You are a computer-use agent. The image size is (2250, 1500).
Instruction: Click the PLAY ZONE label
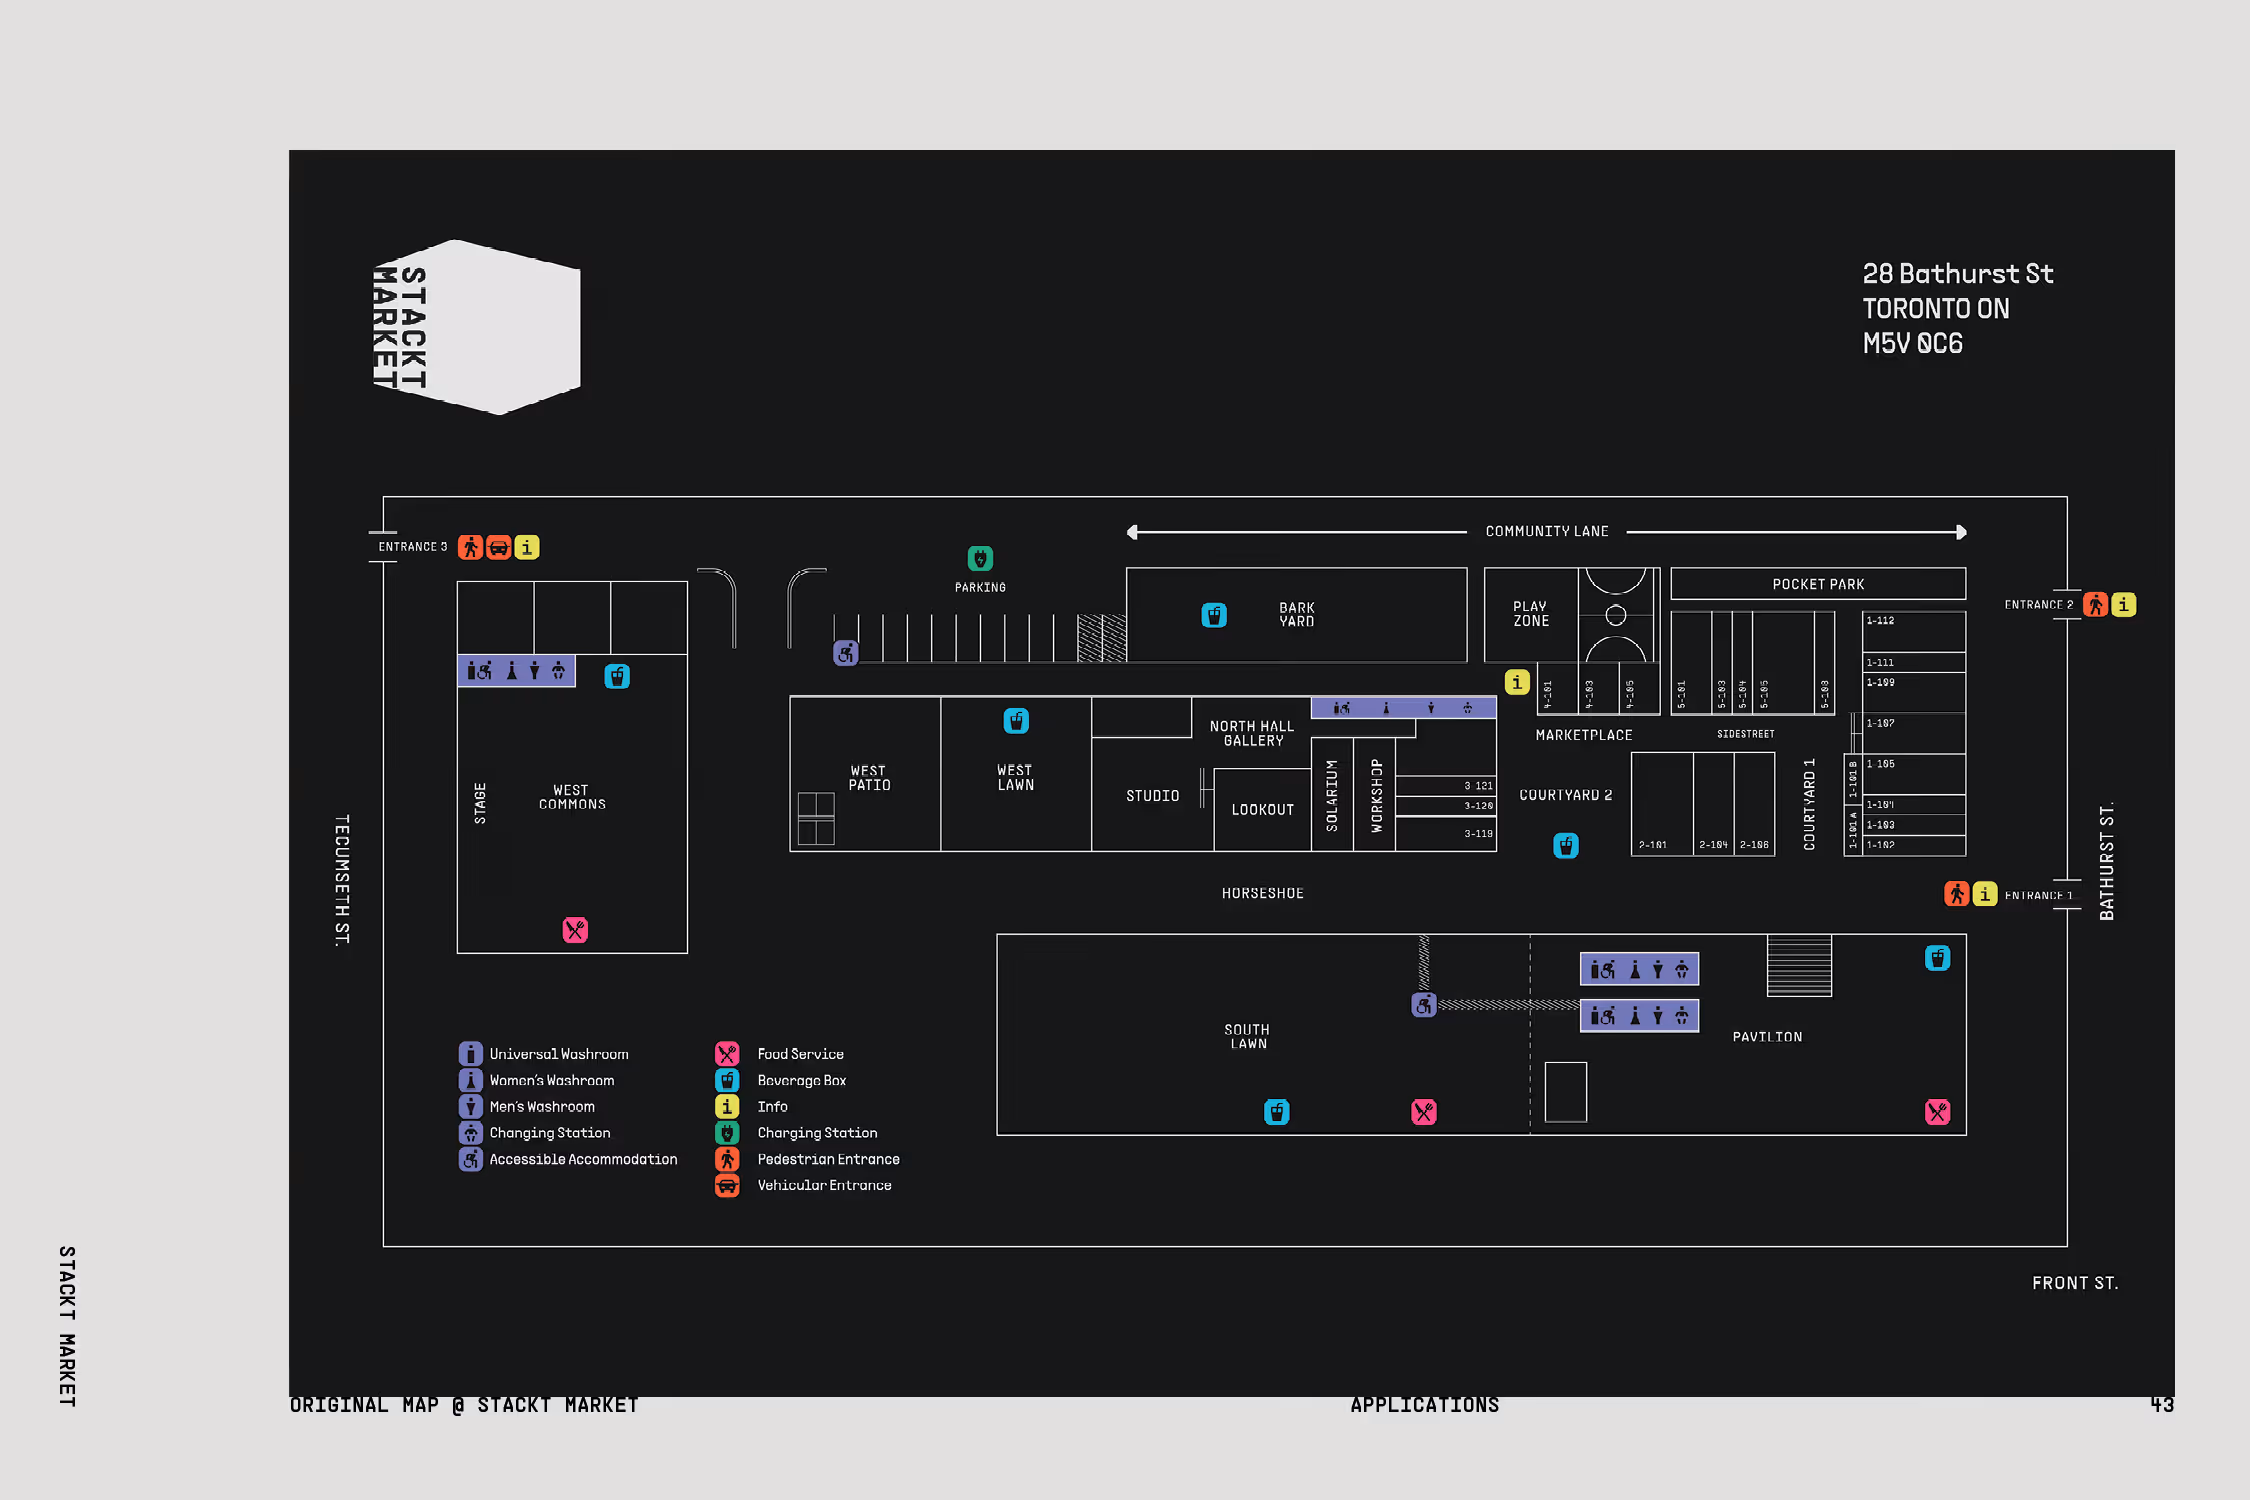[1531, 614]
